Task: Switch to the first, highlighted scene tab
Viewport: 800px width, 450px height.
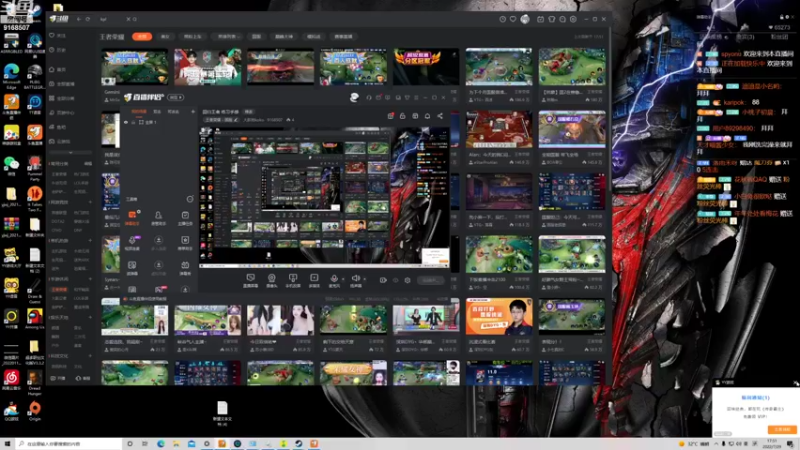Action: click(x=139, y=111)
